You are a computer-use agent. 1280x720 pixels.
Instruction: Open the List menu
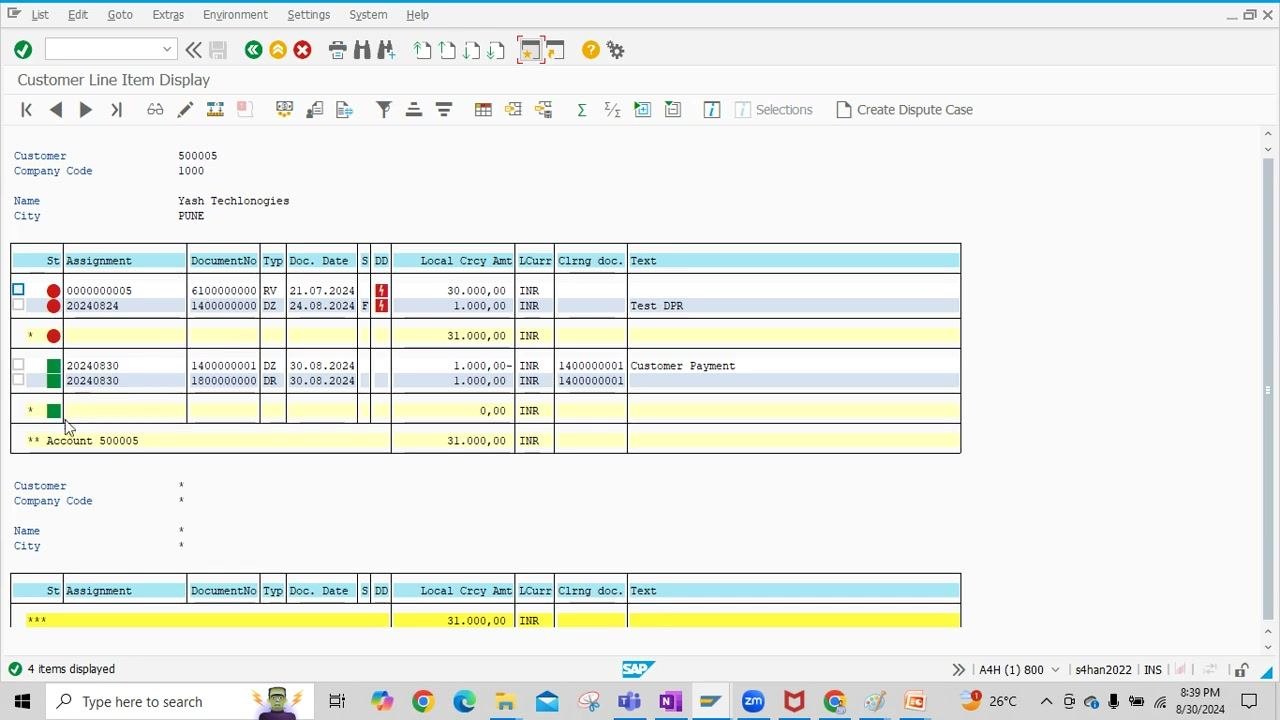click(40, 15)
